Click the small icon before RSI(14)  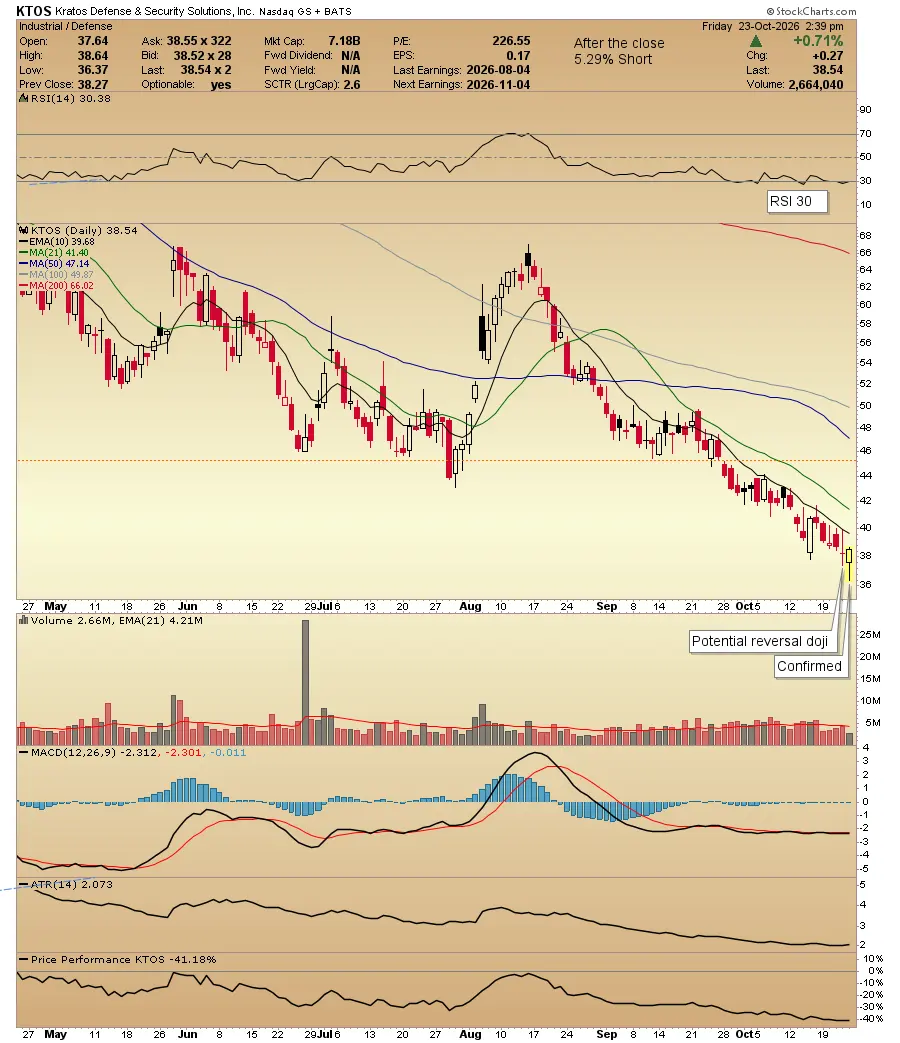click(23, 98)
